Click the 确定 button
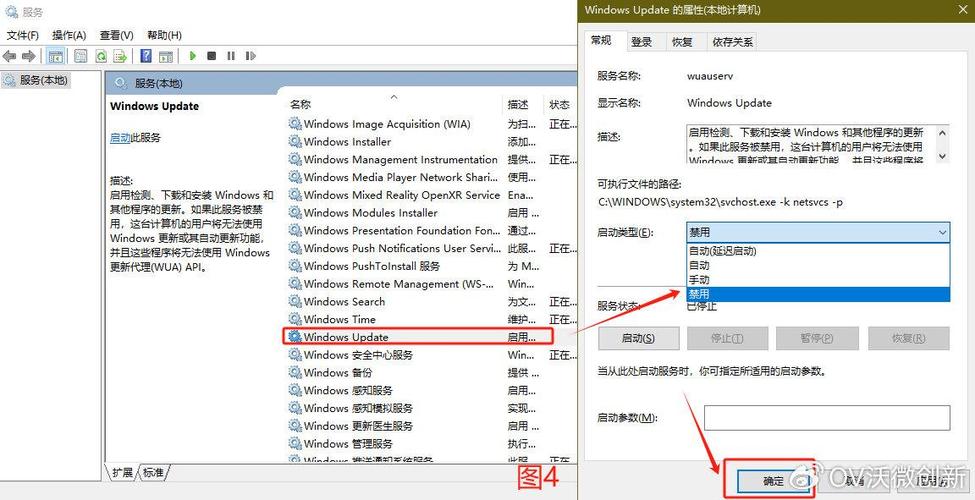 tap(774, 481)
